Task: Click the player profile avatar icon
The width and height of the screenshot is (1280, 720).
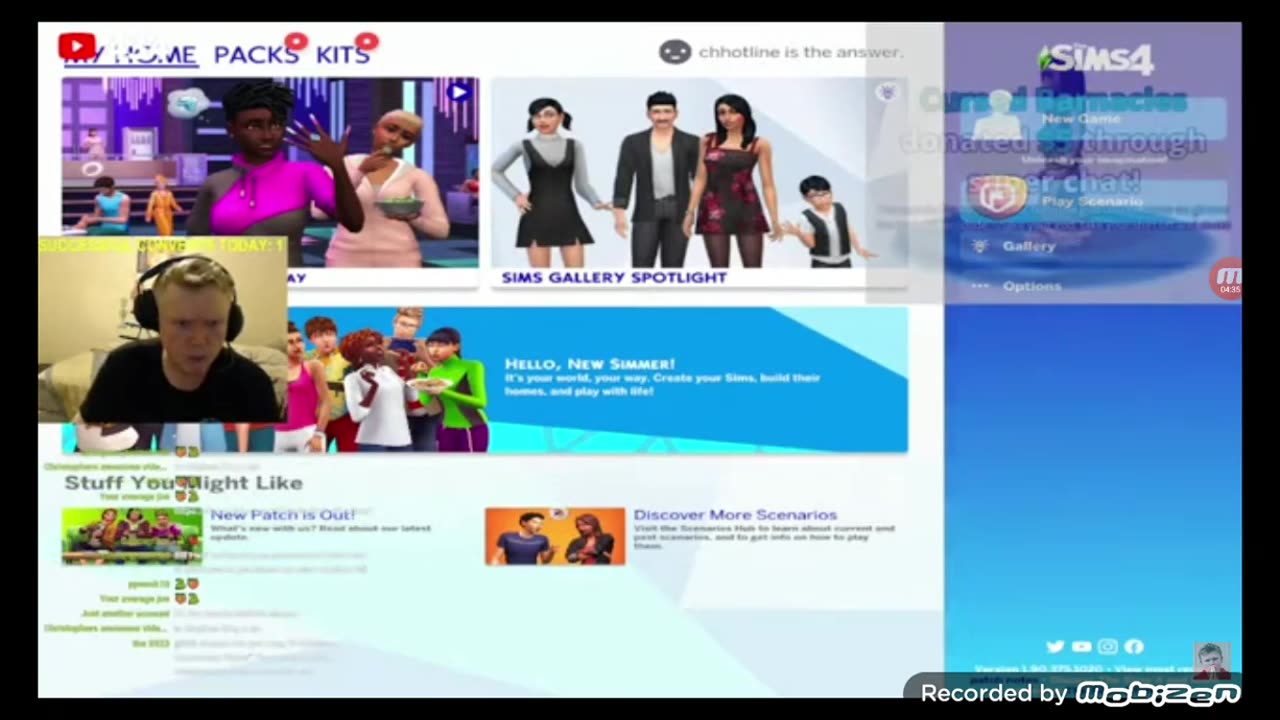Action: [675, 52]
